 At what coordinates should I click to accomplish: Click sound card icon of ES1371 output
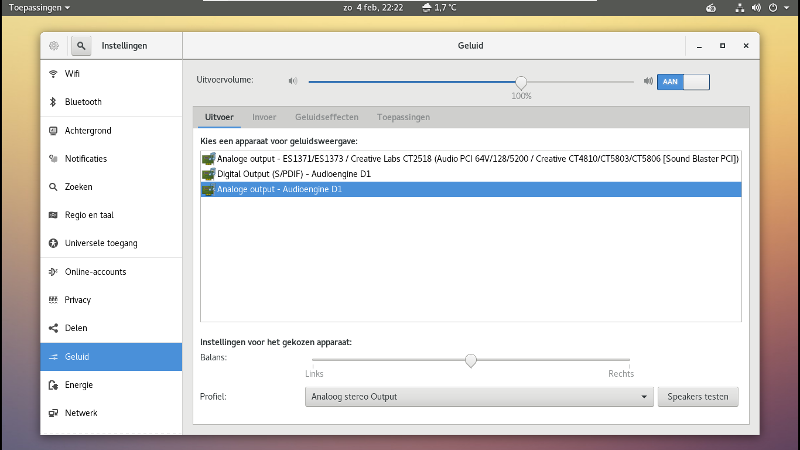pyautogui.click(x=209, y=159)
